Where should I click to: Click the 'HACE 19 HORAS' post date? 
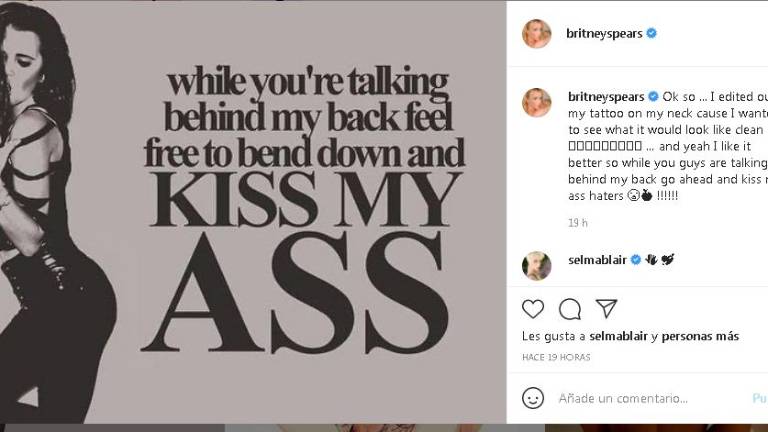pos(556,356)
